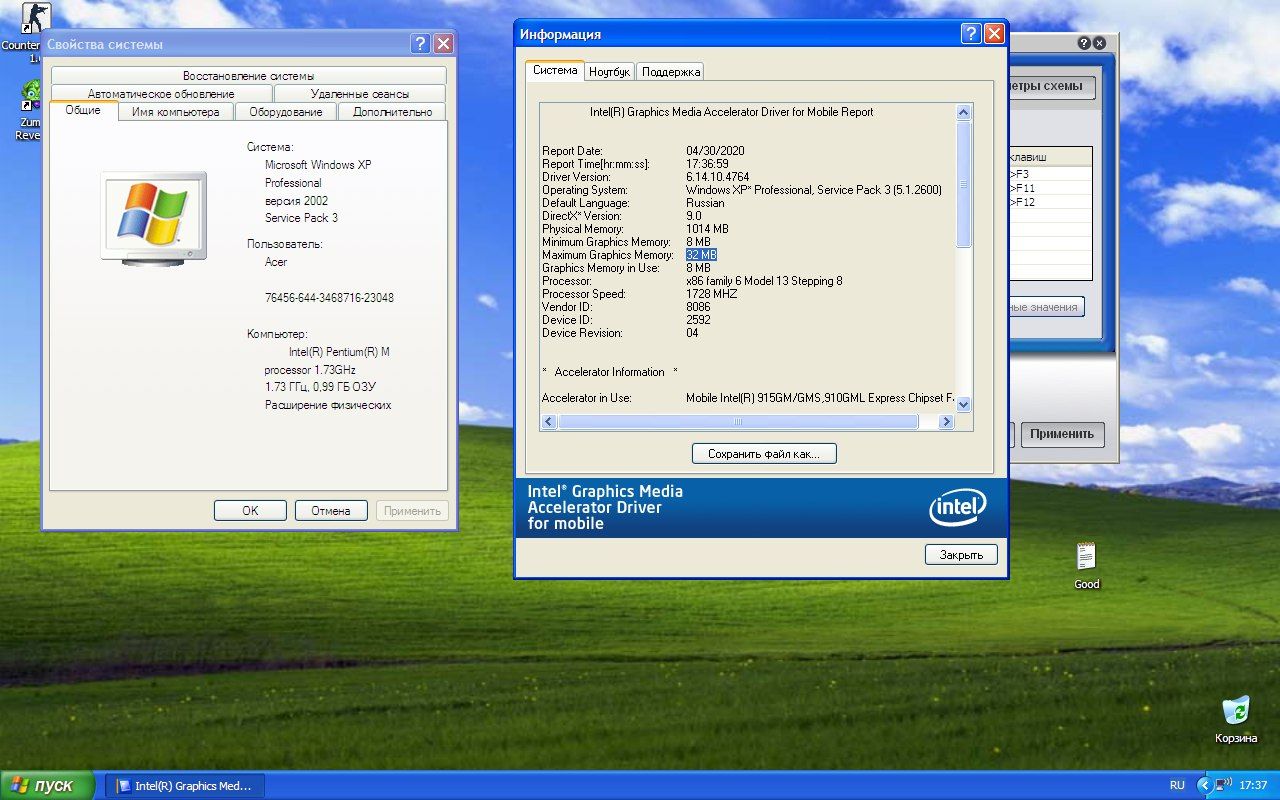The image size is (1280, 800).
Task: Click Применить in the right background window
Action: 1062,434
